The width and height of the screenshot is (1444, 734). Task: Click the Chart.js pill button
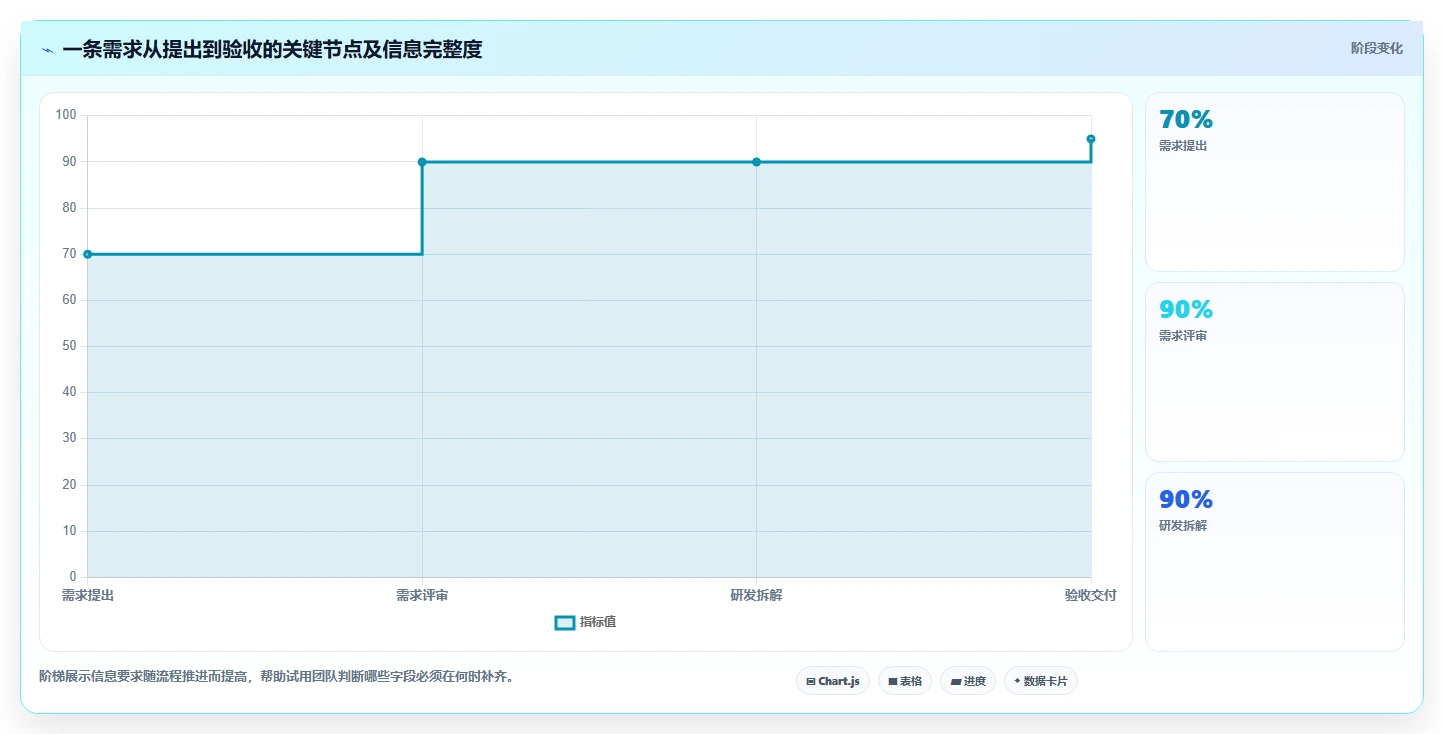point(833,681)
